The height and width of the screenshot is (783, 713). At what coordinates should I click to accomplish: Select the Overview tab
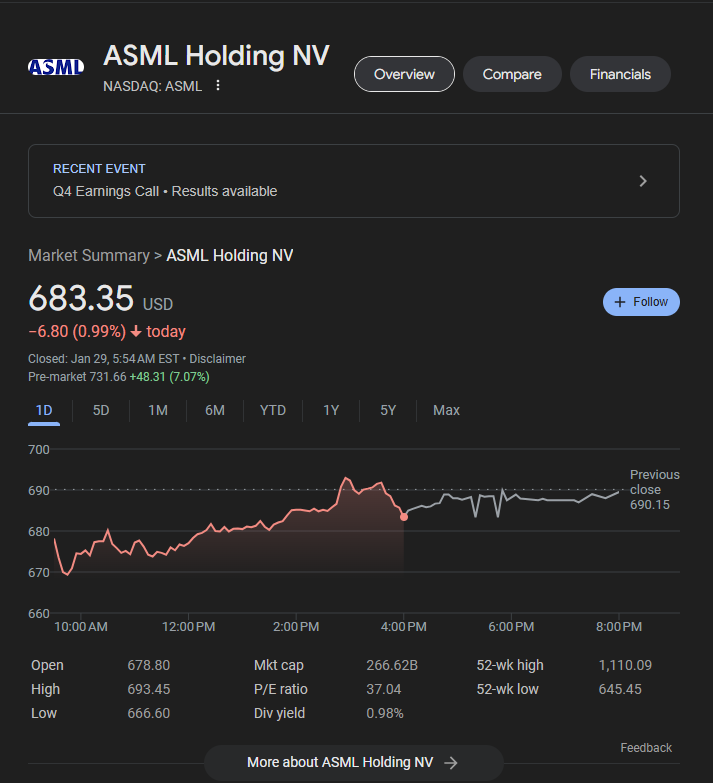(404, 74)
